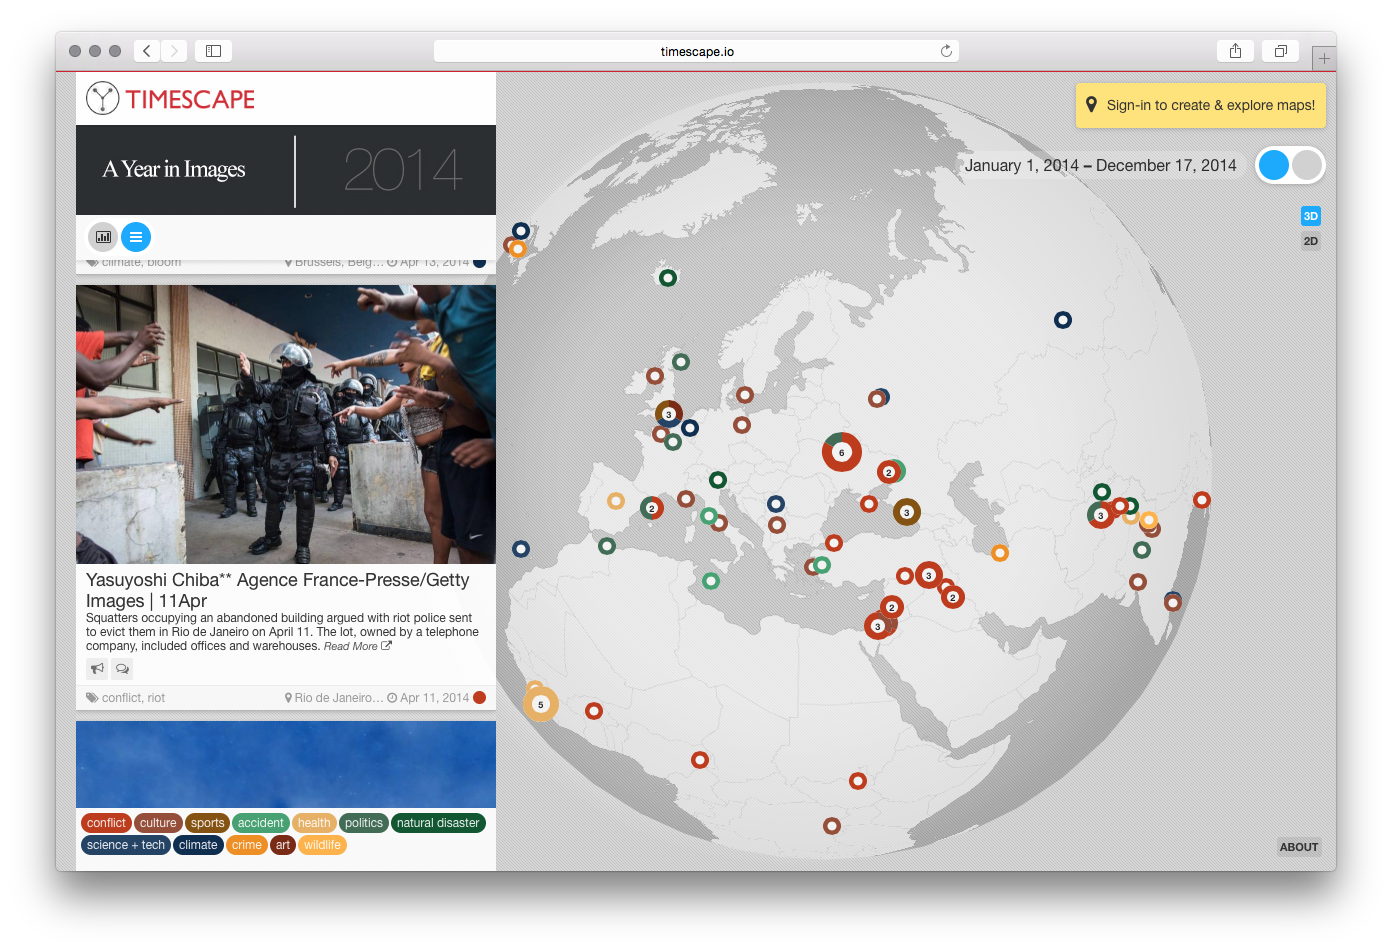Reload the timescape.io page
Image resolution: width=1392 pixels, height=951 pixels.
(x=946, y=51)
